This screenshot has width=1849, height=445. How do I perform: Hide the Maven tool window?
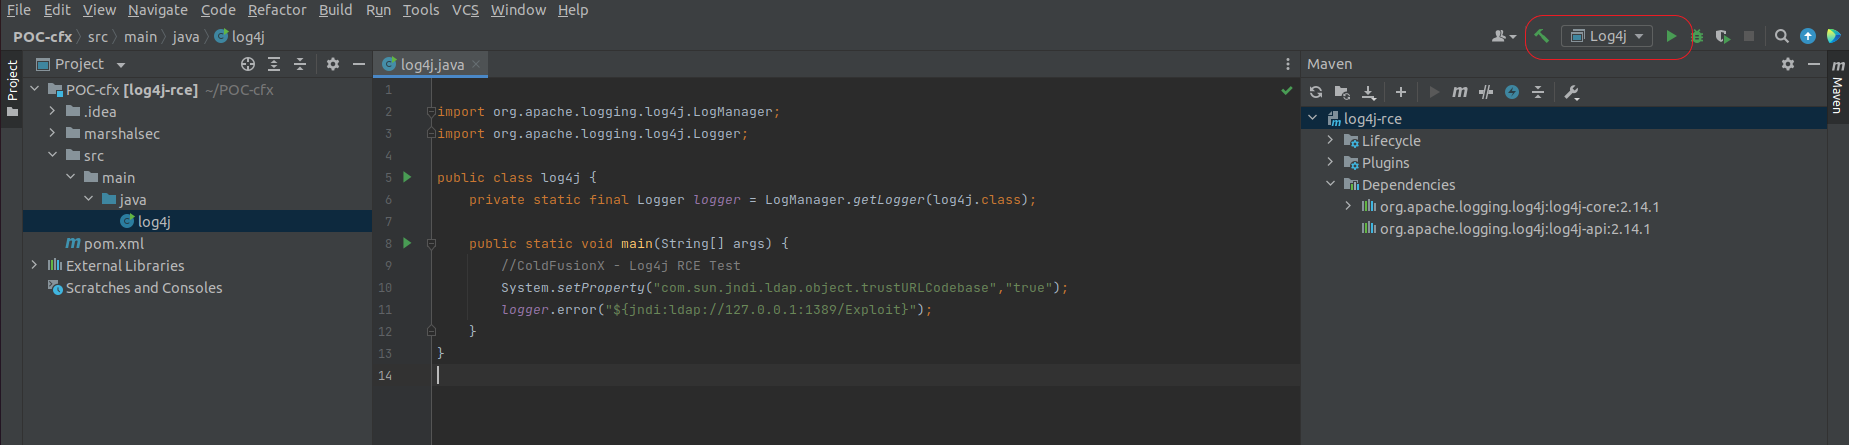[x=1814, y=64]
